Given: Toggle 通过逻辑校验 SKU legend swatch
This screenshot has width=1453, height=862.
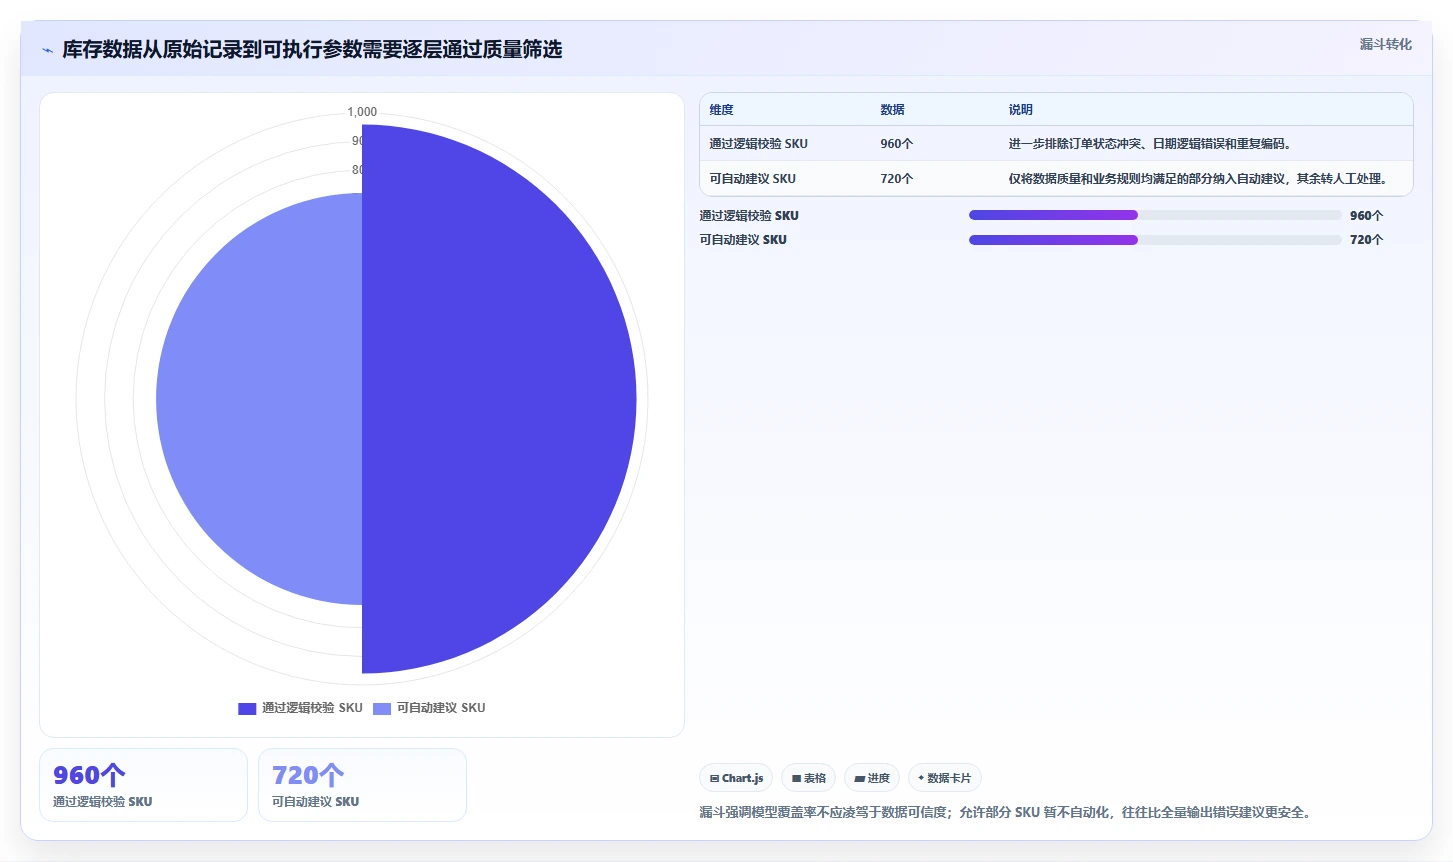Looking at the screenshot, I should (247, 708).
